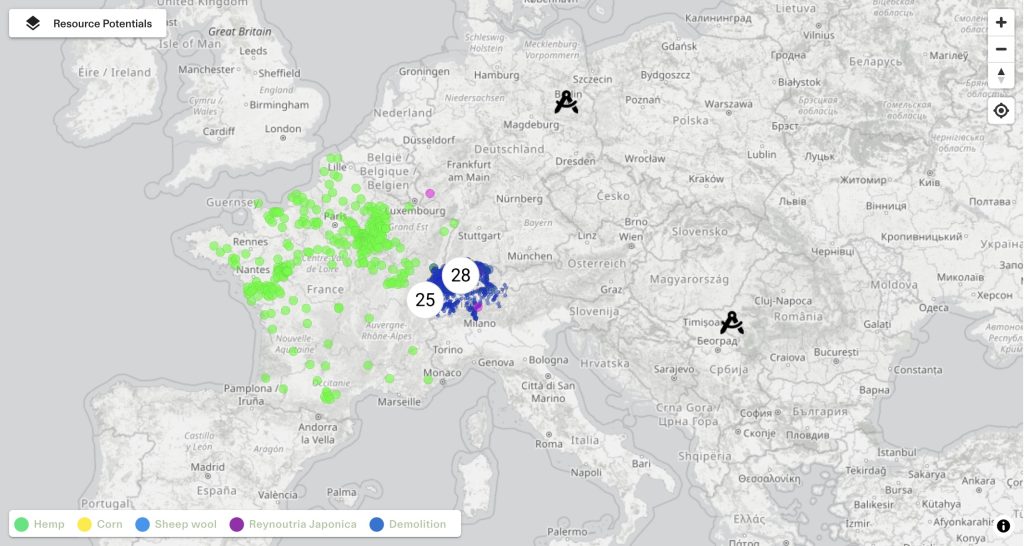Click the purple Reynoutria Japonica dot
Viewport: 1024px width, 546px height.
tap(236, 524)
